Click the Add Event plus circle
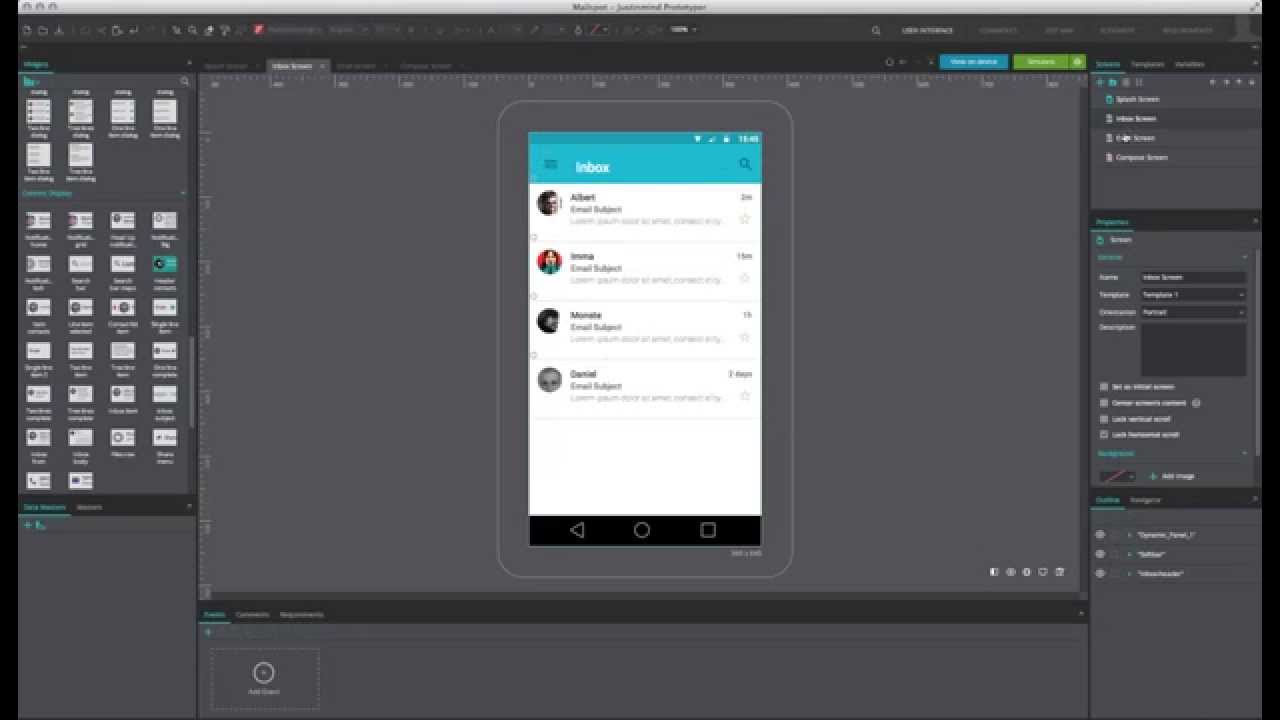The height and width of the screenshot is (720, 1280). click(264, 673)
